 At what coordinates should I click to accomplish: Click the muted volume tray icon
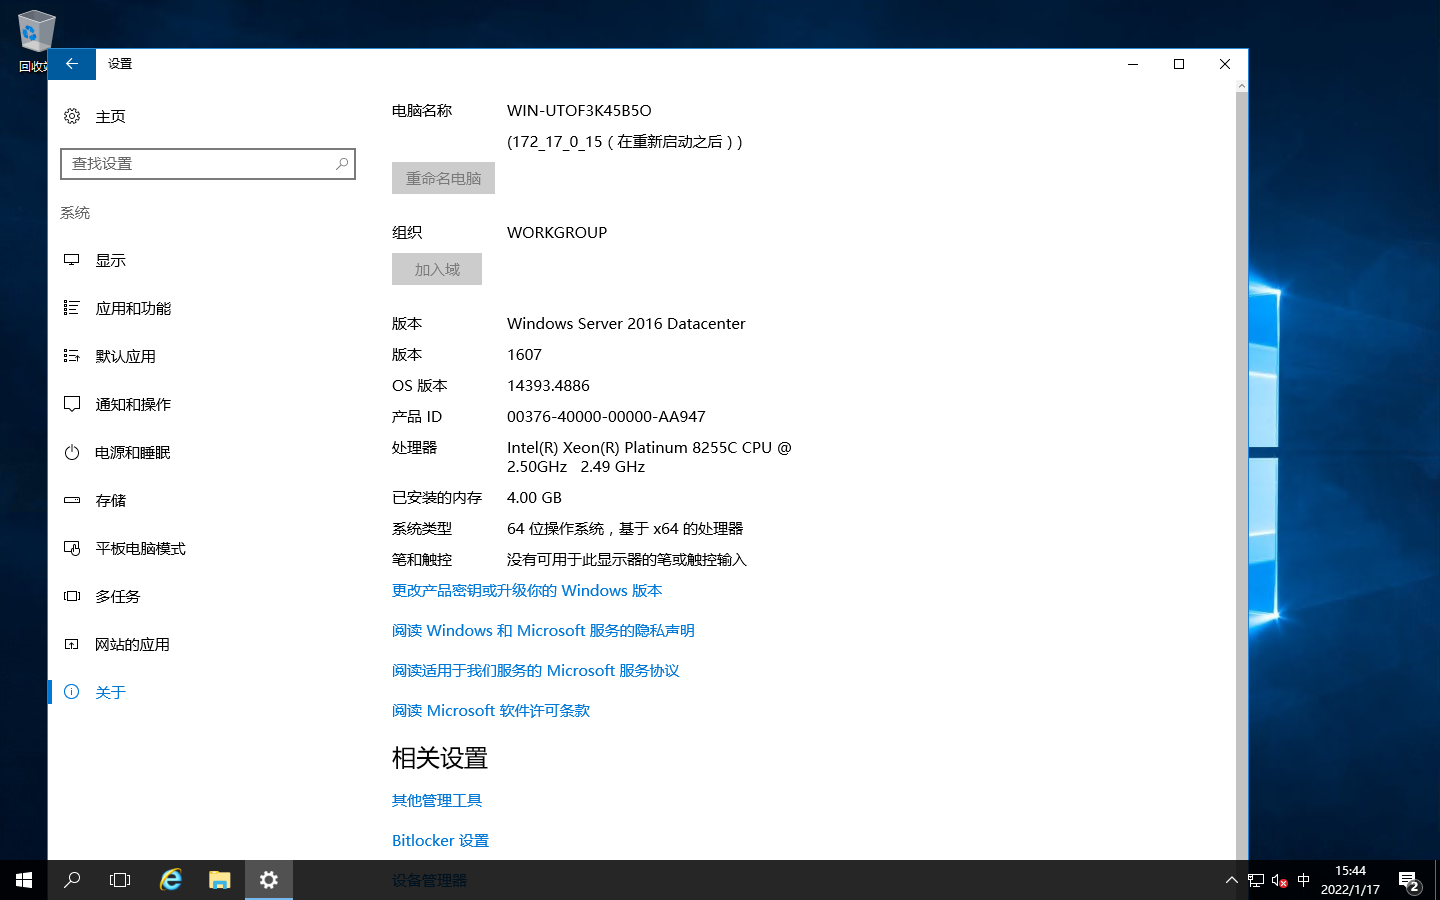point(1279,881)
